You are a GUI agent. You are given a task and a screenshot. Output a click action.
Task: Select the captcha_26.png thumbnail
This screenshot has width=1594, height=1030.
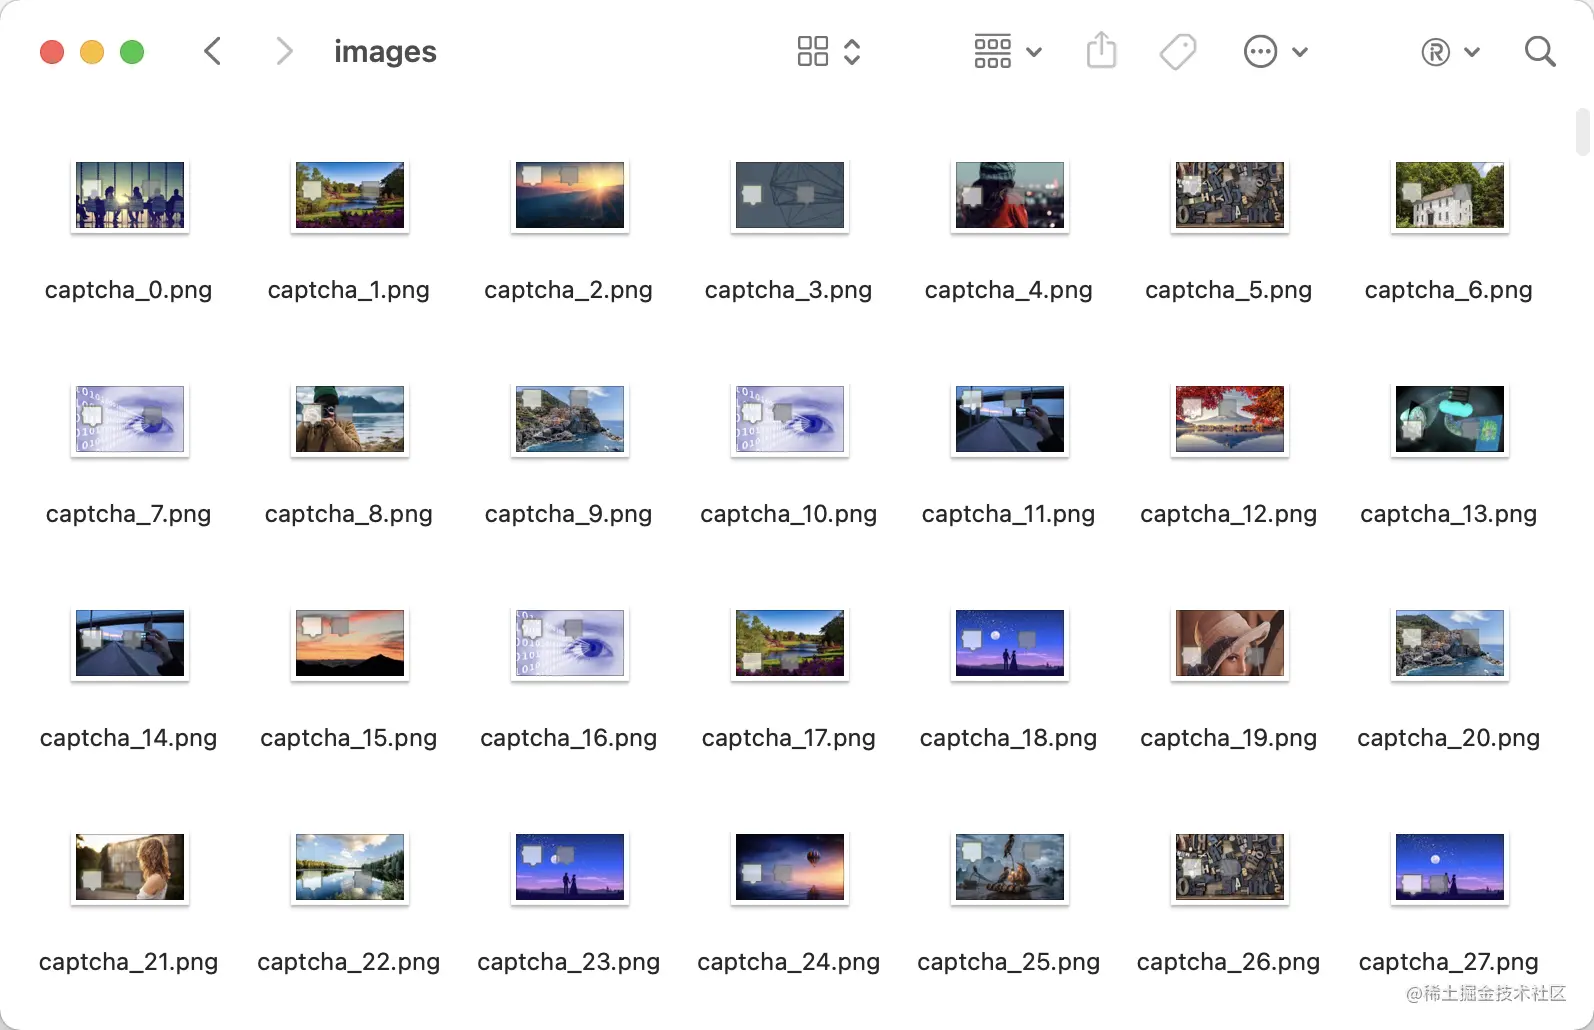click(1230, 867)
